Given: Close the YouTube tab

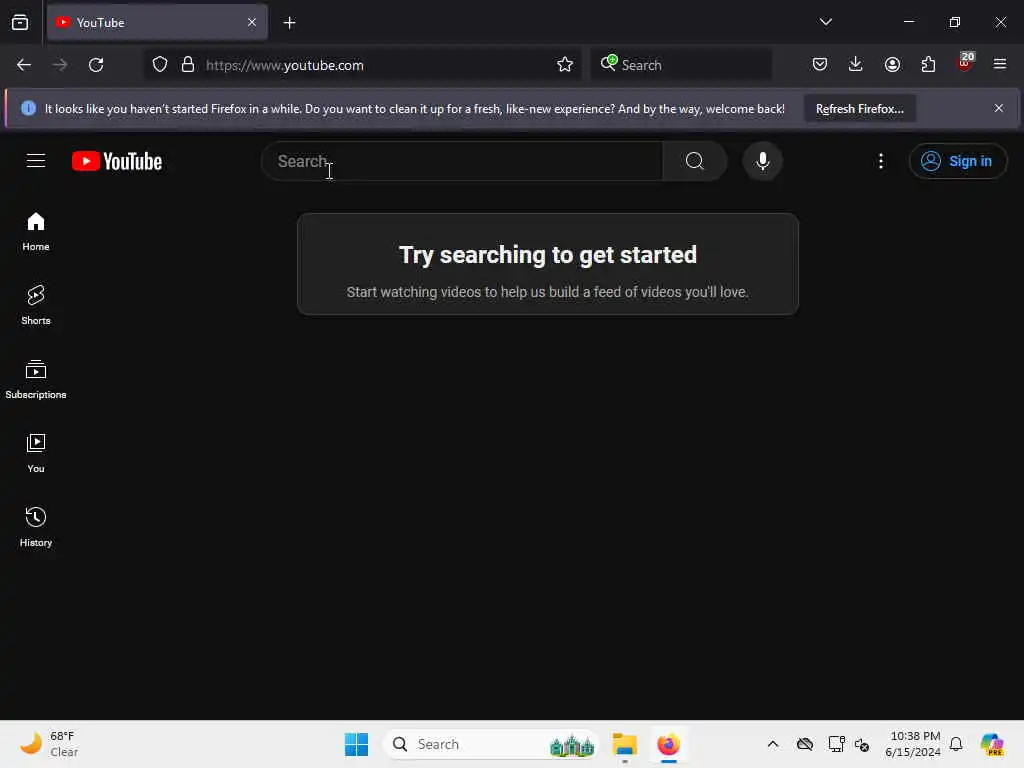Looking at the screenshot, I should click(252, 22).
